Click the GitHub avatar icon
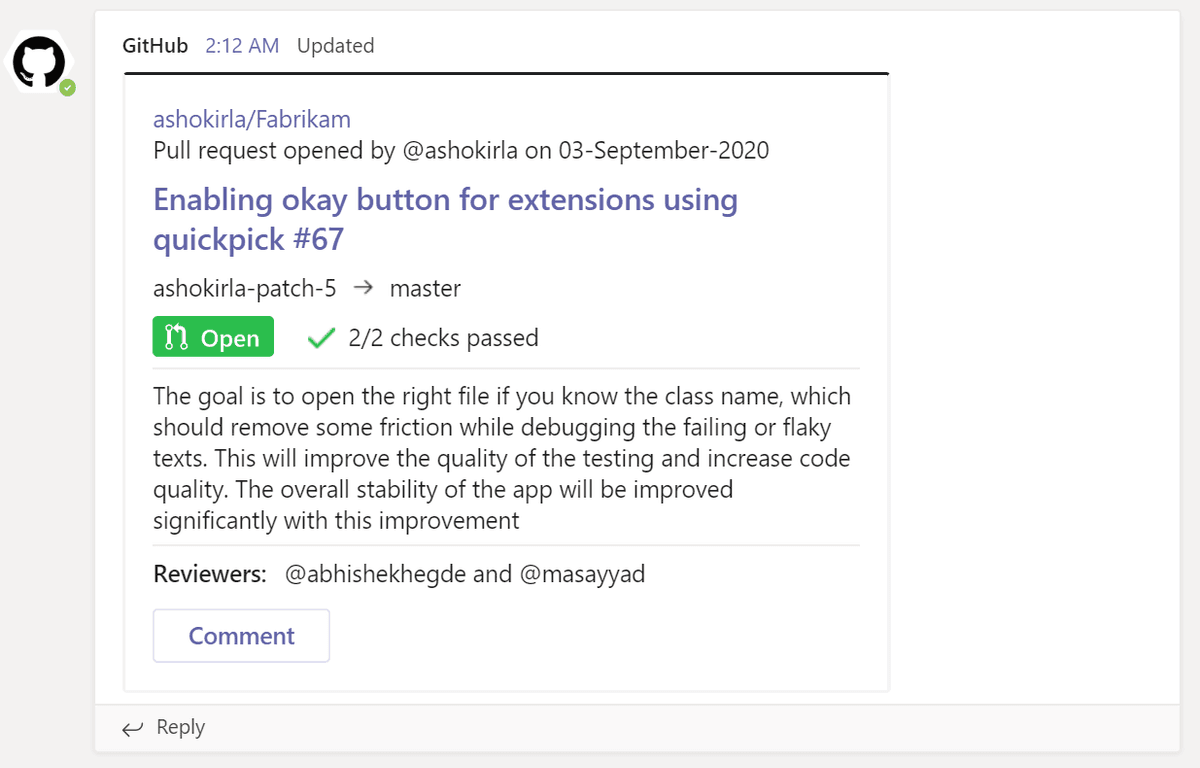This screenshot has width=1200, height=768. [39, 61]
